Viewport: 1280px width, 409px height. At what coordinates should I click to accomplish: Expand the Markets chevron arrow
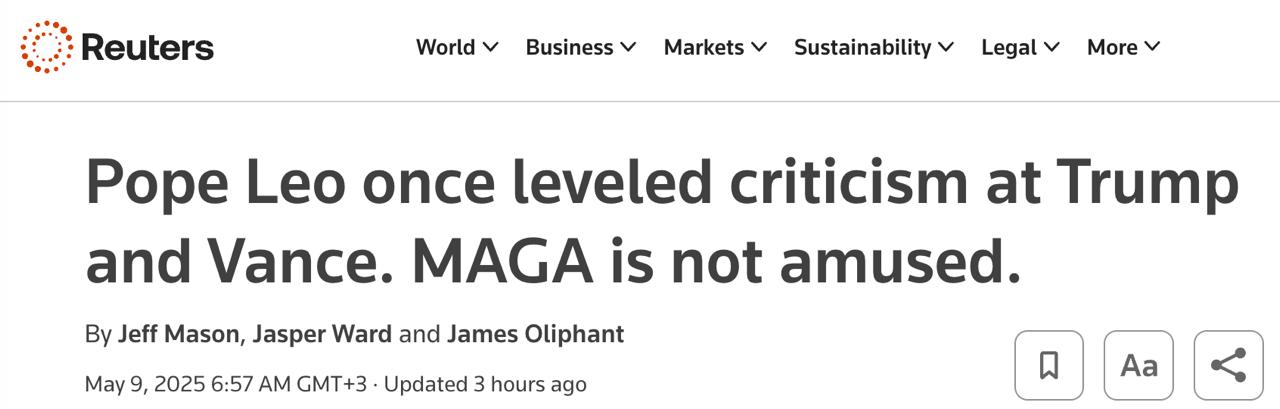click(759, 47)
